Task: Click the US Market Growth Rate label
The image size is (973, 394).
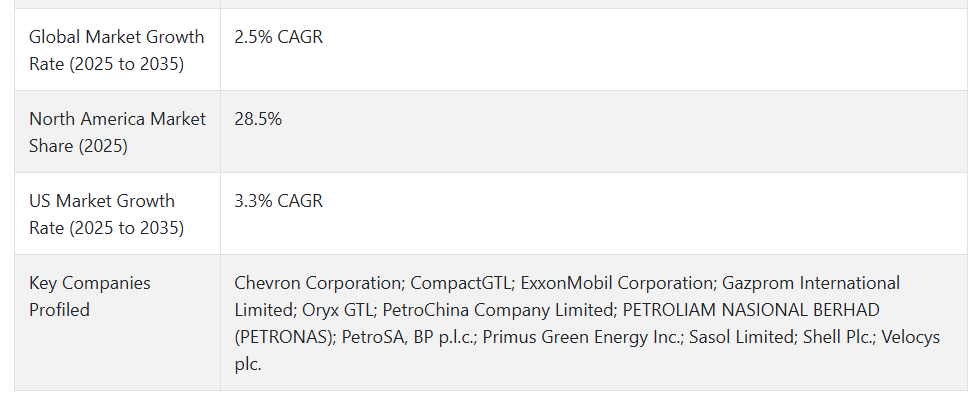Action: click(107, 214)
